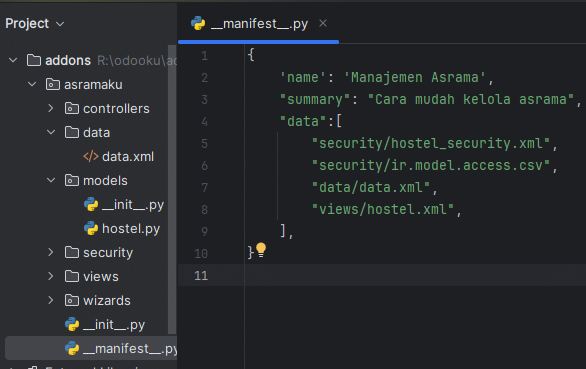The image size is (586, 369).
Task: Collapse the models folder
Action: pos(51,181)
